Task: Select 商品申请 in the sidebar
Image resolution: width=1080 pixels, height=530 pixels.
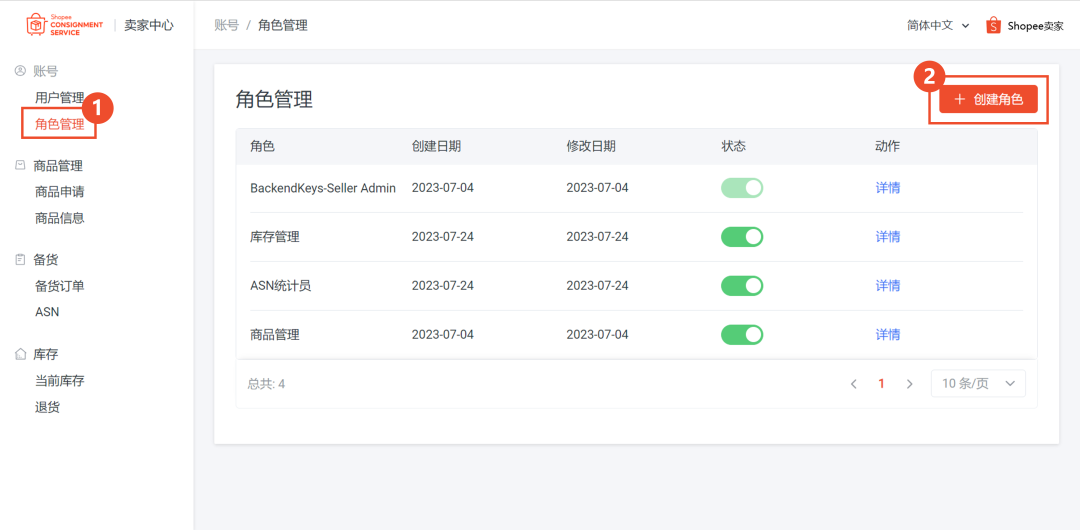Action: pyautogui.click(x=59, y=192)
